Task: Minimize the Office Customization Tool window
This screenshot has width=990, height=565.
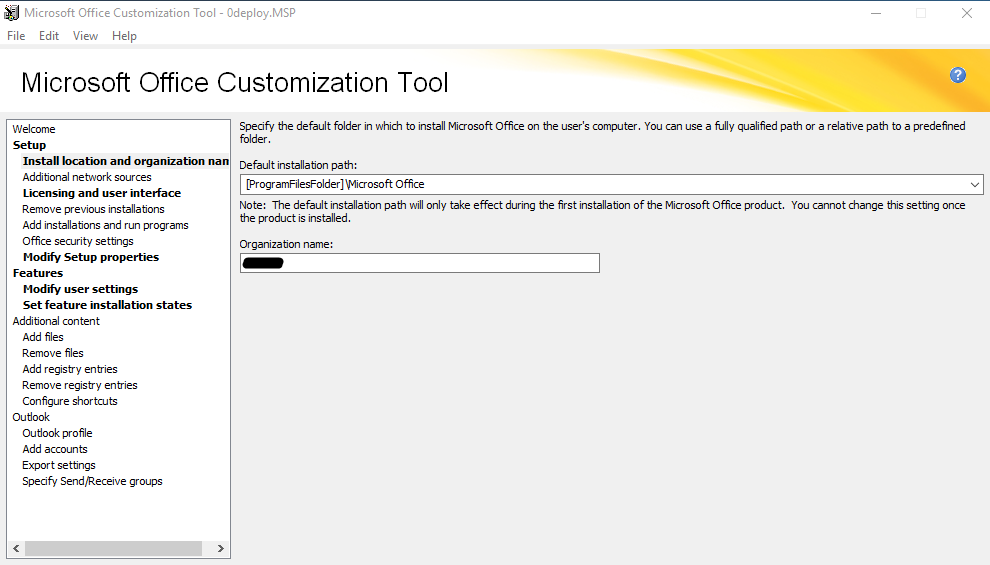Action: coord(876,13)
